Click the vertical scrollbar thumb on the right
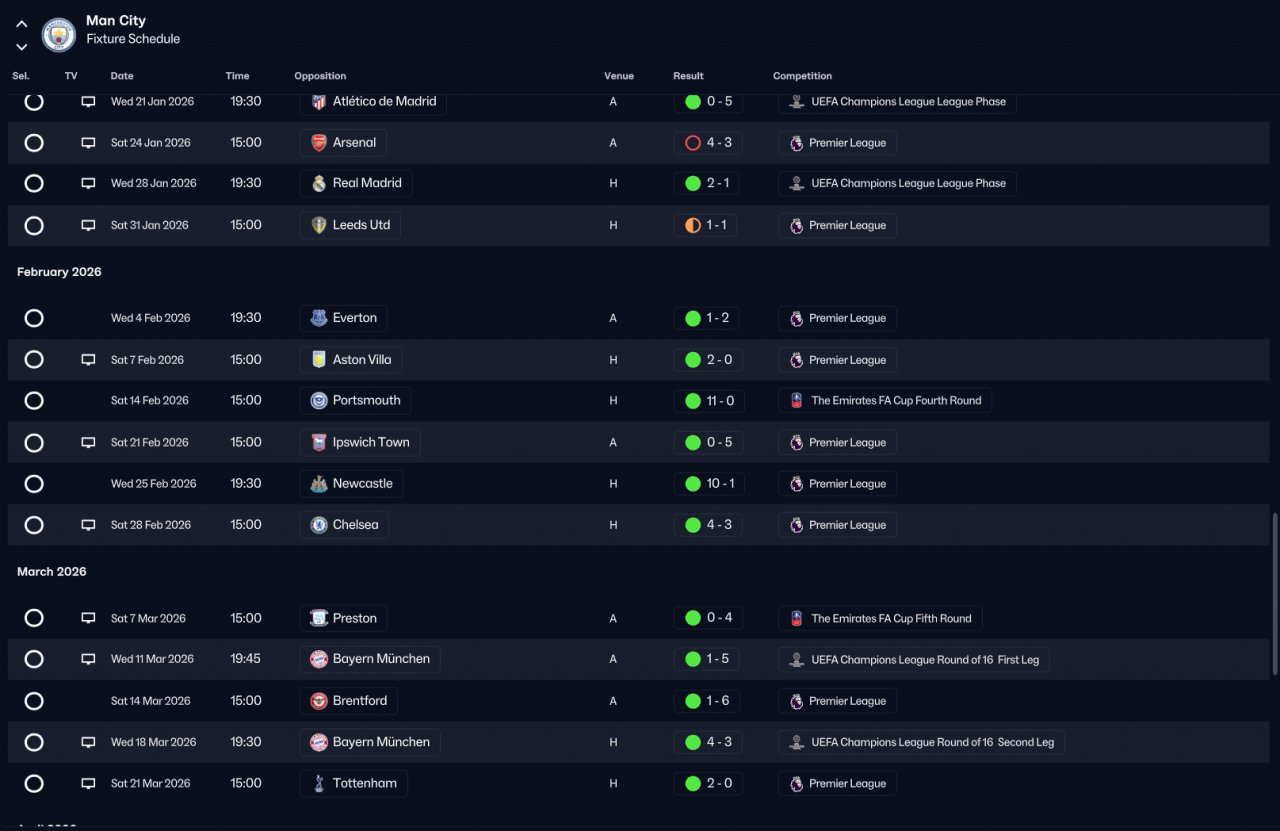Screen dimensions: 1280x831 click(x=1274, y=595)
